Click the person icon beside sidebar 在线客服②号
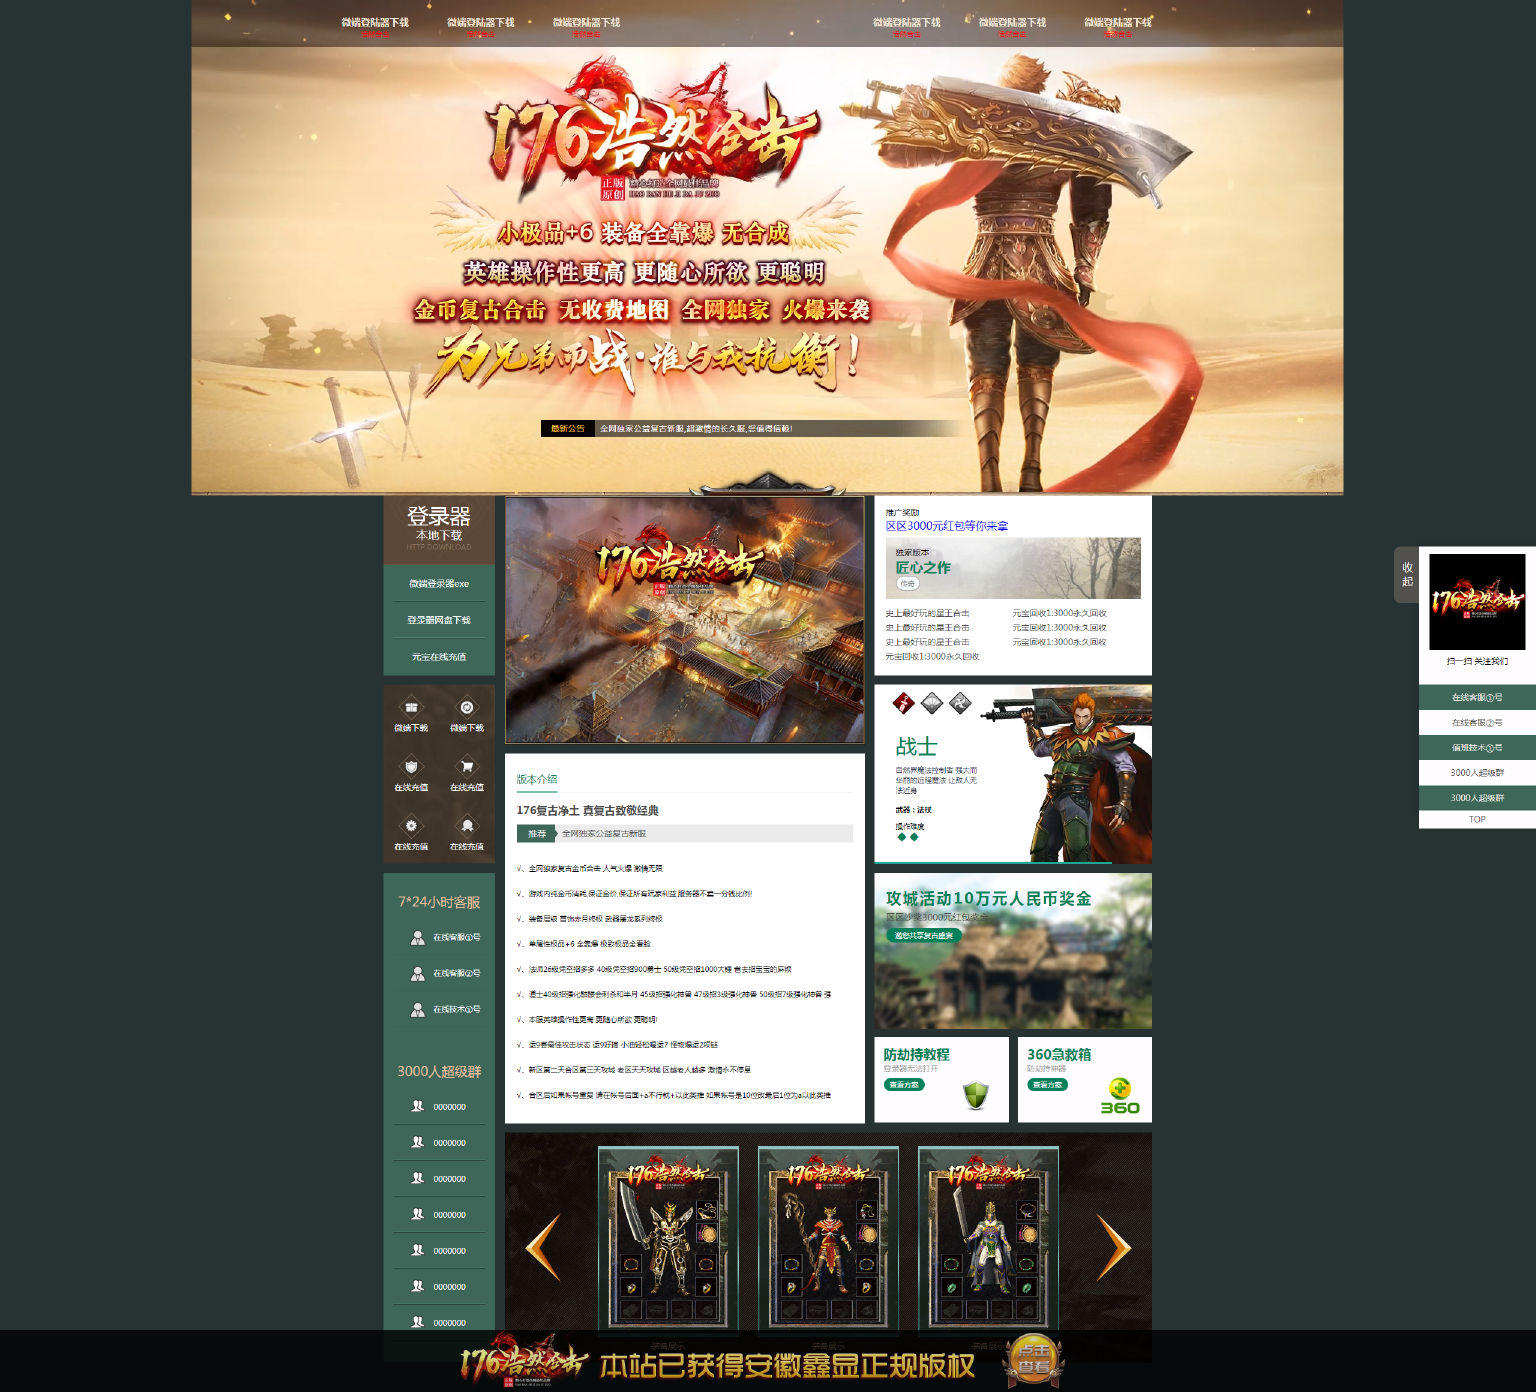The image size is (1536, 1392). (x=418, y=974)
